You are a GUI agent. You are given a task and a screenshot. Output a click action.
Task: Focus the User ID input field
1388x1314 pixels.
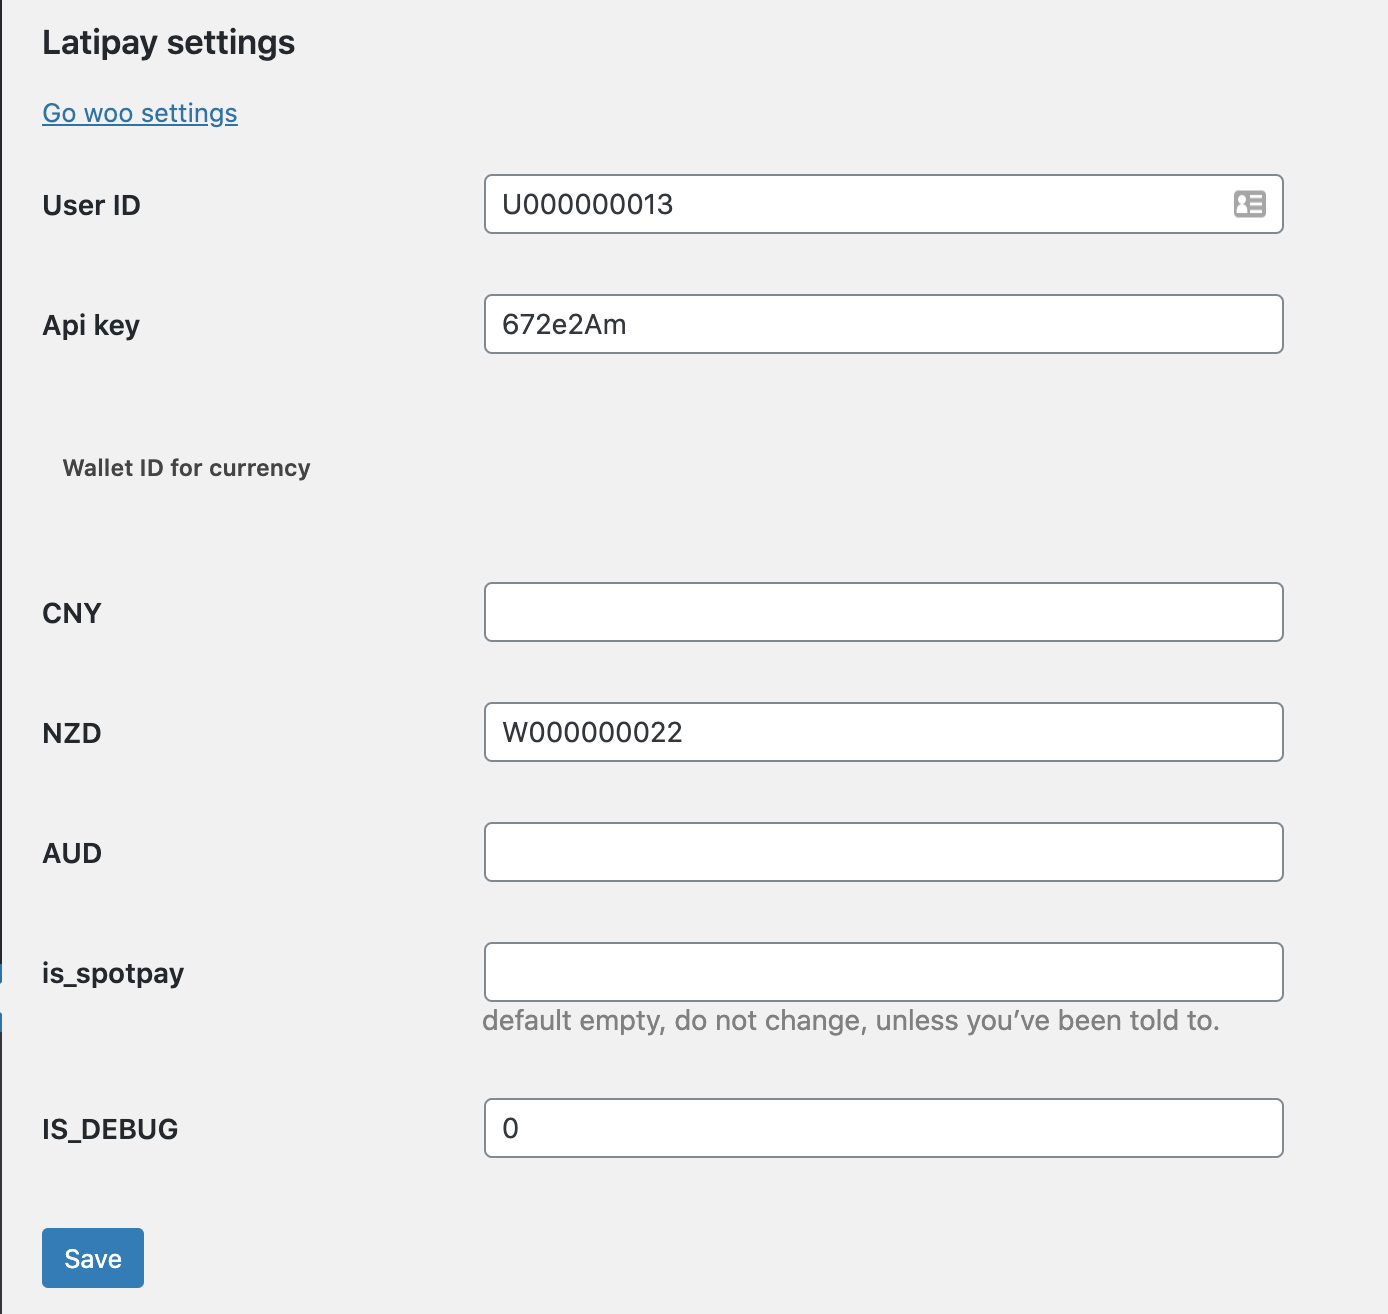point(884,204)
